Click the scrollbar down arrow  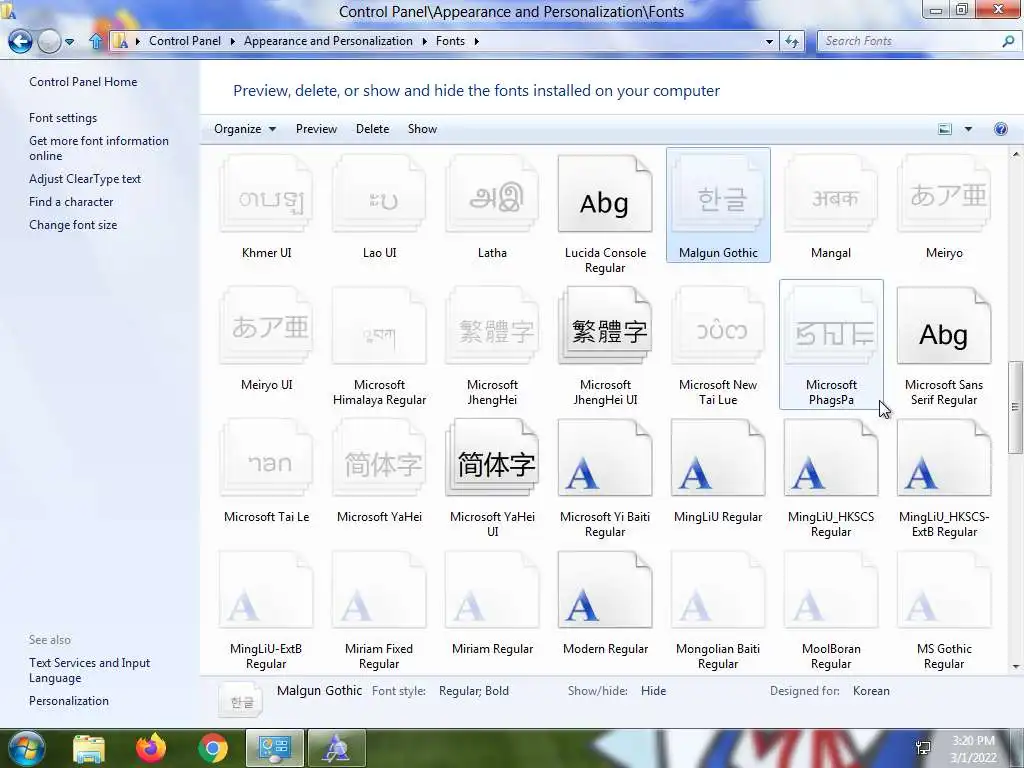1016,667
